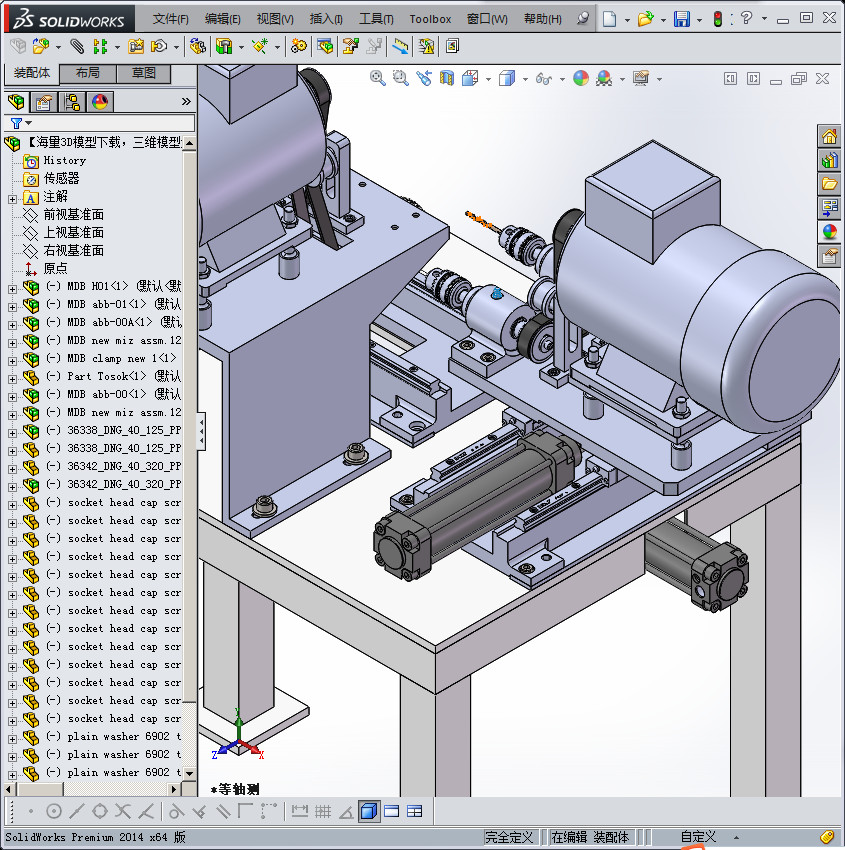Select the 前视基准面 front plane item

coord(73,214)
